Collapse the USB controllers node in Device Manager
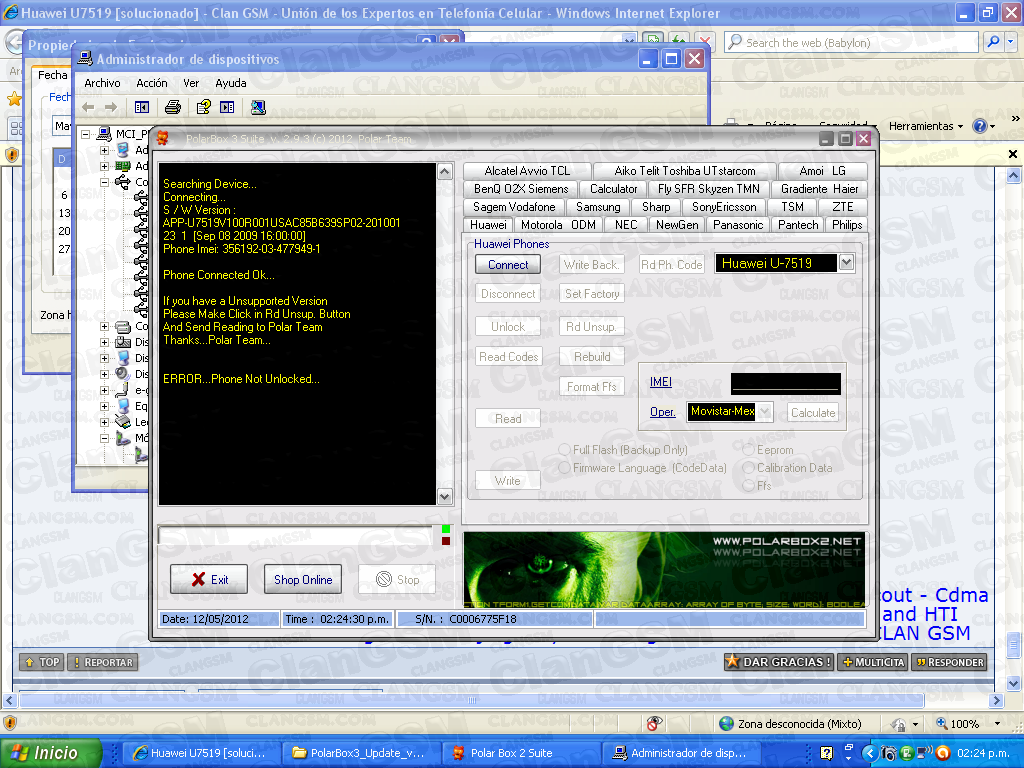 pos(104,182)
